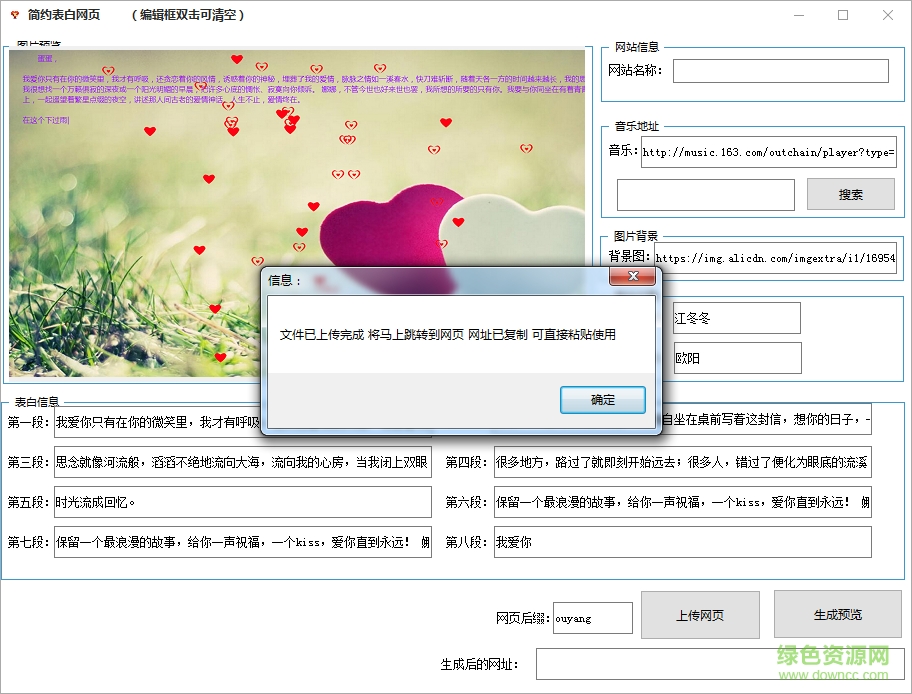This screenshot has height=694, width=912.
Task: Click the 搜索 button for music
Action: click(850, 194)
